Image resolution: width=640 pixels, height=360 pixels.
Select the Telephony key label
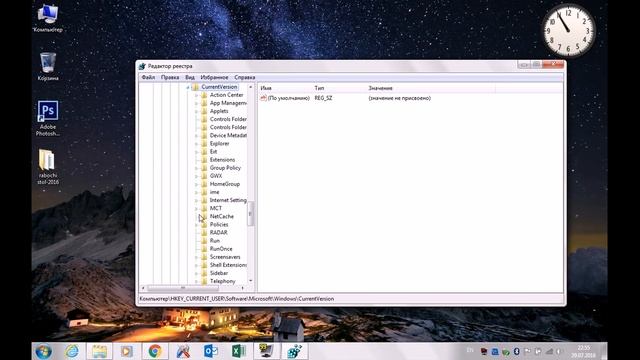pyautogui.click(x=222, y=281)
